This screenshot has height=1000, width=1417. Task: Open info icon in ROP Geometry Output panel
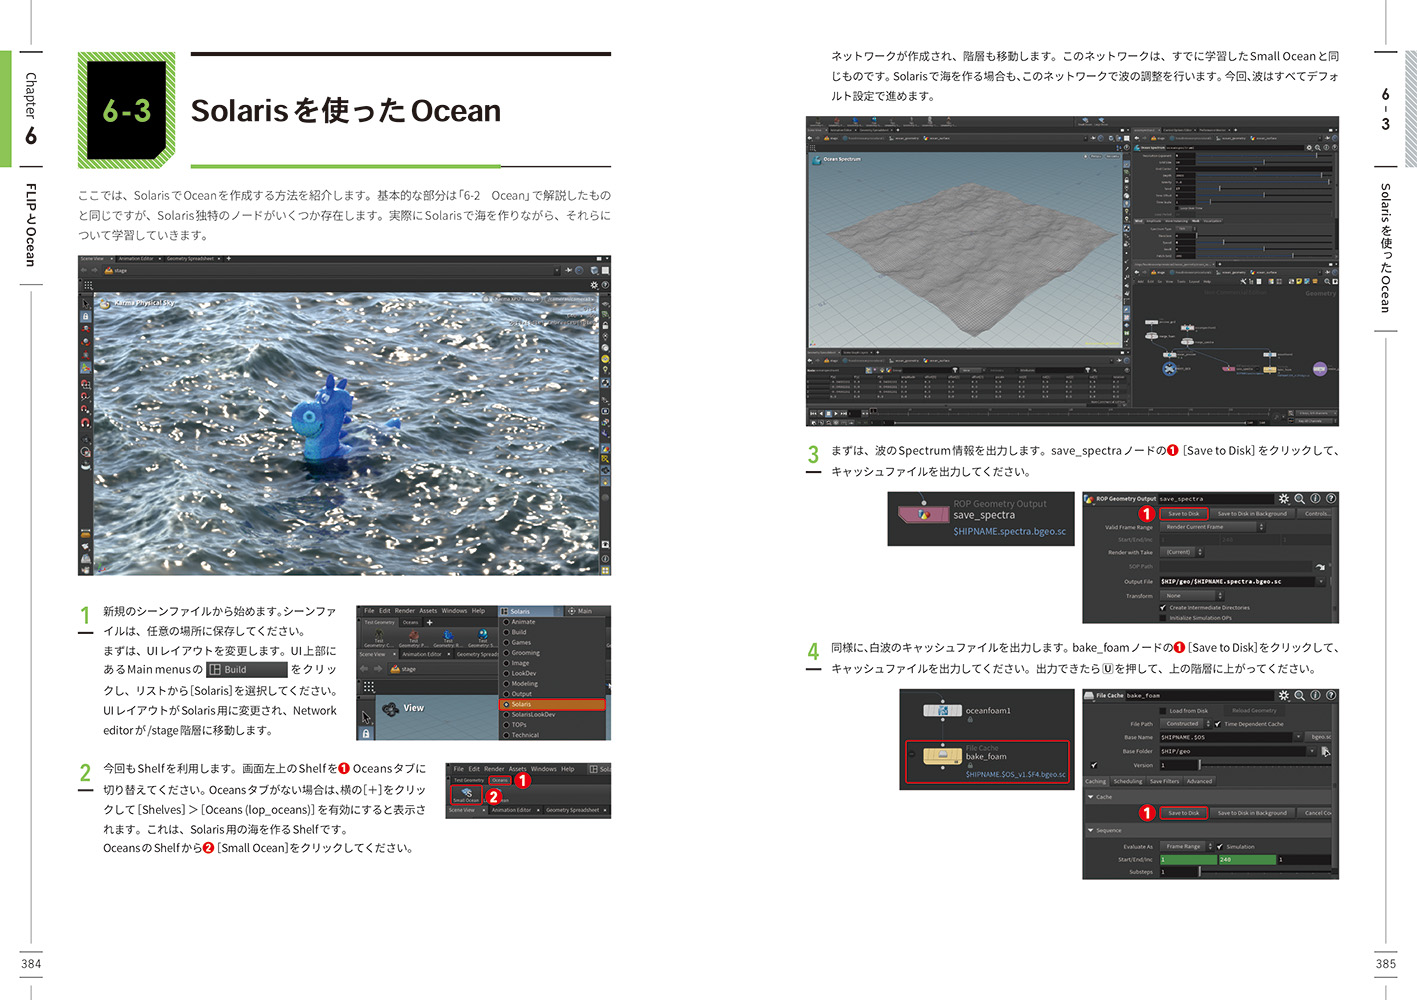click(1315, 498)
